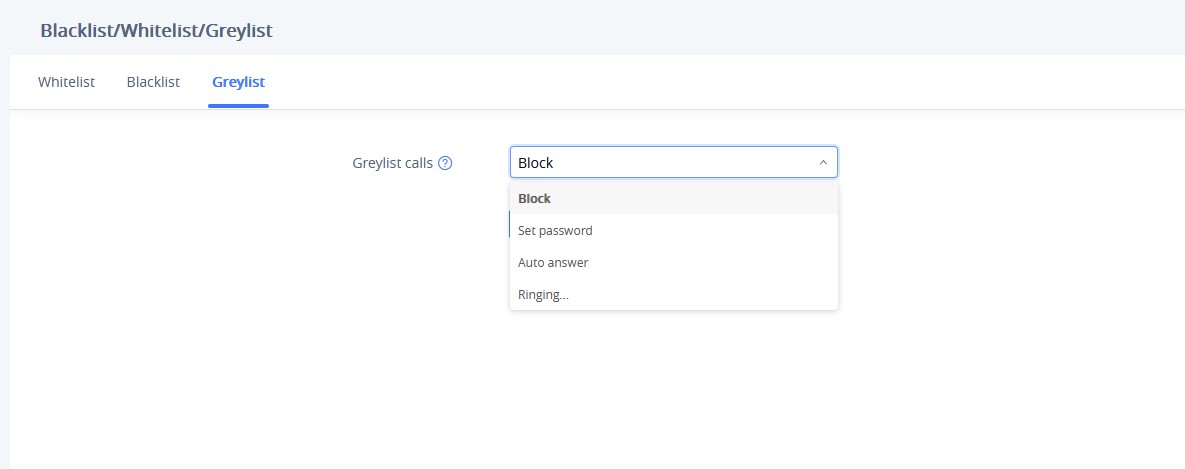Set greylist calls to require password
Screen dimensions: 1185x469
click(673, 230)
